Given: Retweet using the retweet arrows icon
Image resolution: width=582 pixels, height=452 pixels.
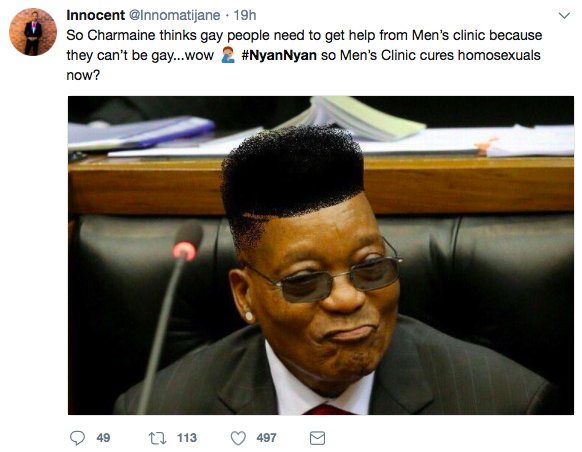Looking at the screenshot, I should [x=157, y=438].
